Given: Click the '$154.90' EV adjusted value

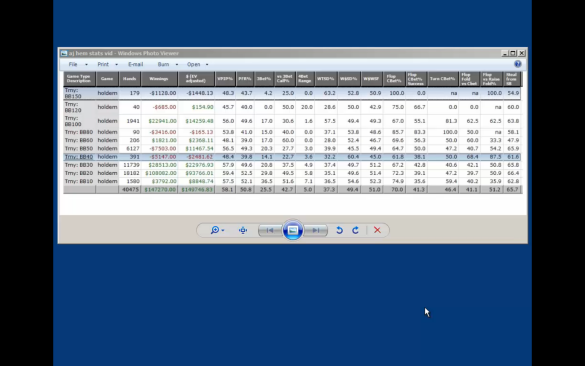Looking at the screenshot, I should click(x=203, y=107).
